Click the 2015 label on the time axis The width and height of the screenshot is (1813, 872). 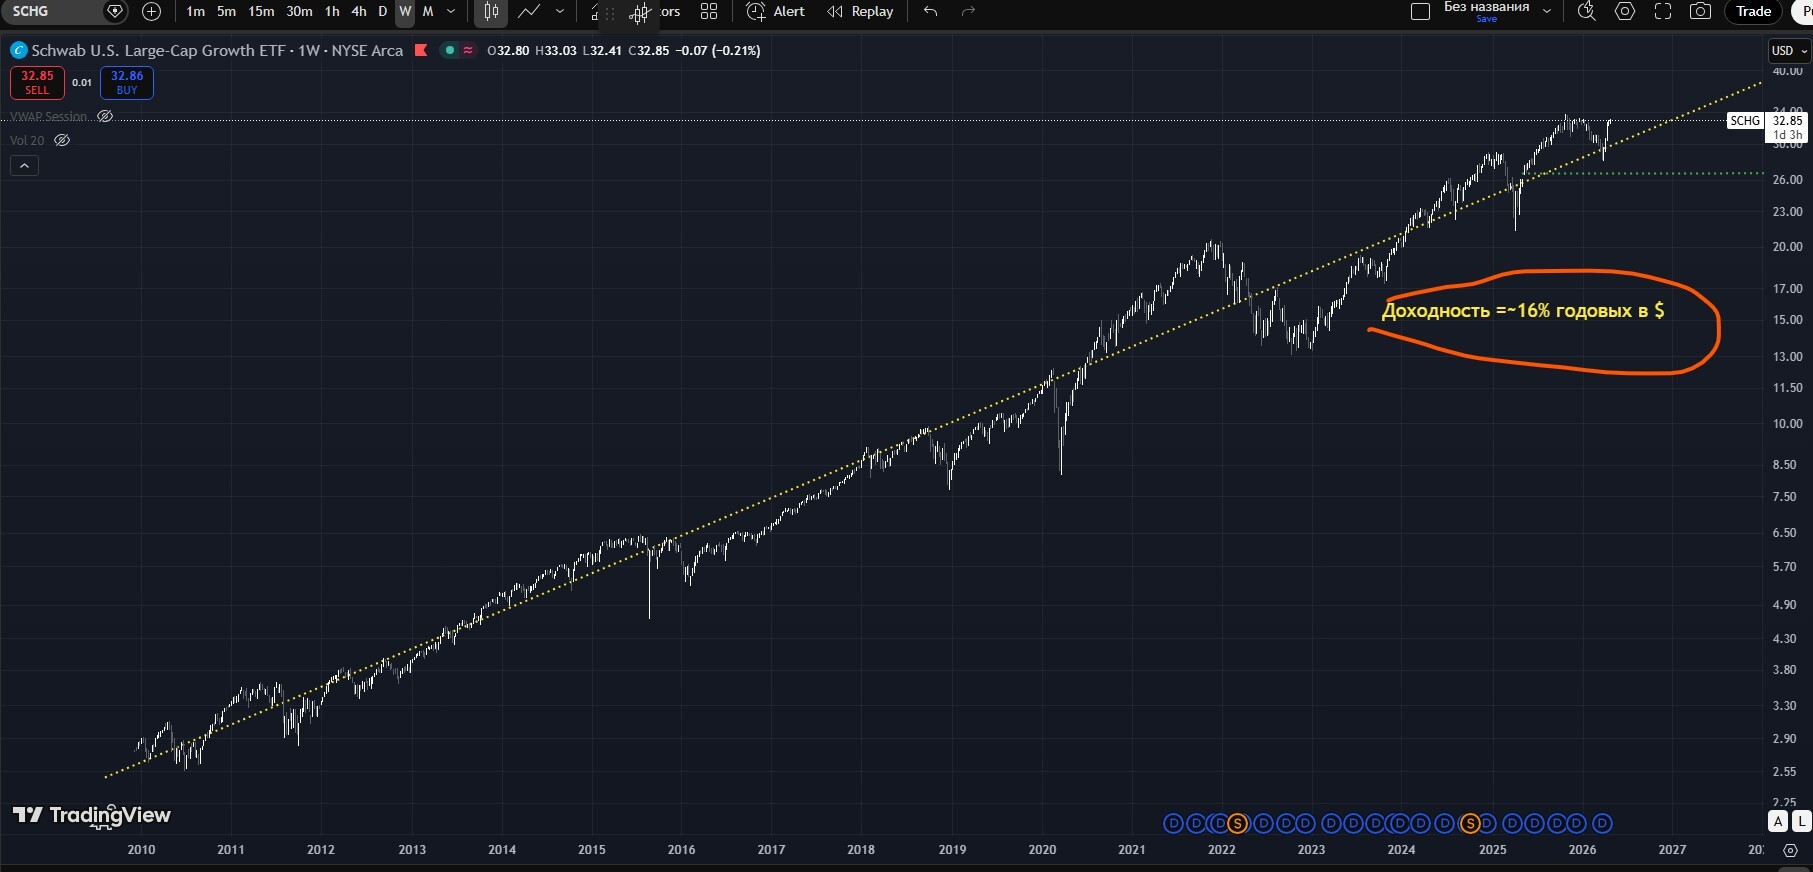pyautogui.click(x=592, y=850)
